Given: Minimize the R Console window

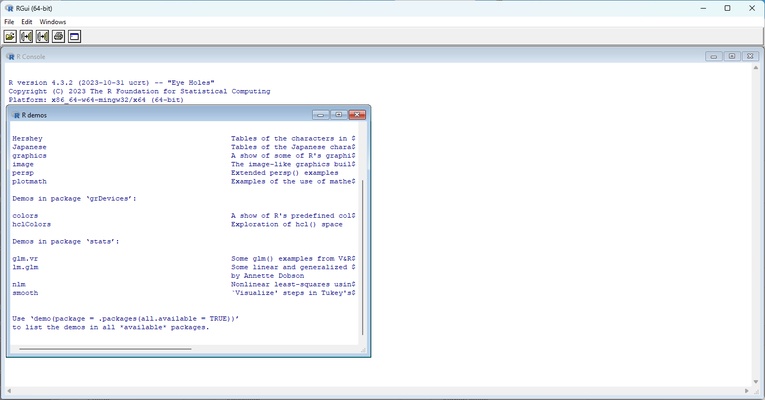Looking at the screenshot, I should 714,57.
